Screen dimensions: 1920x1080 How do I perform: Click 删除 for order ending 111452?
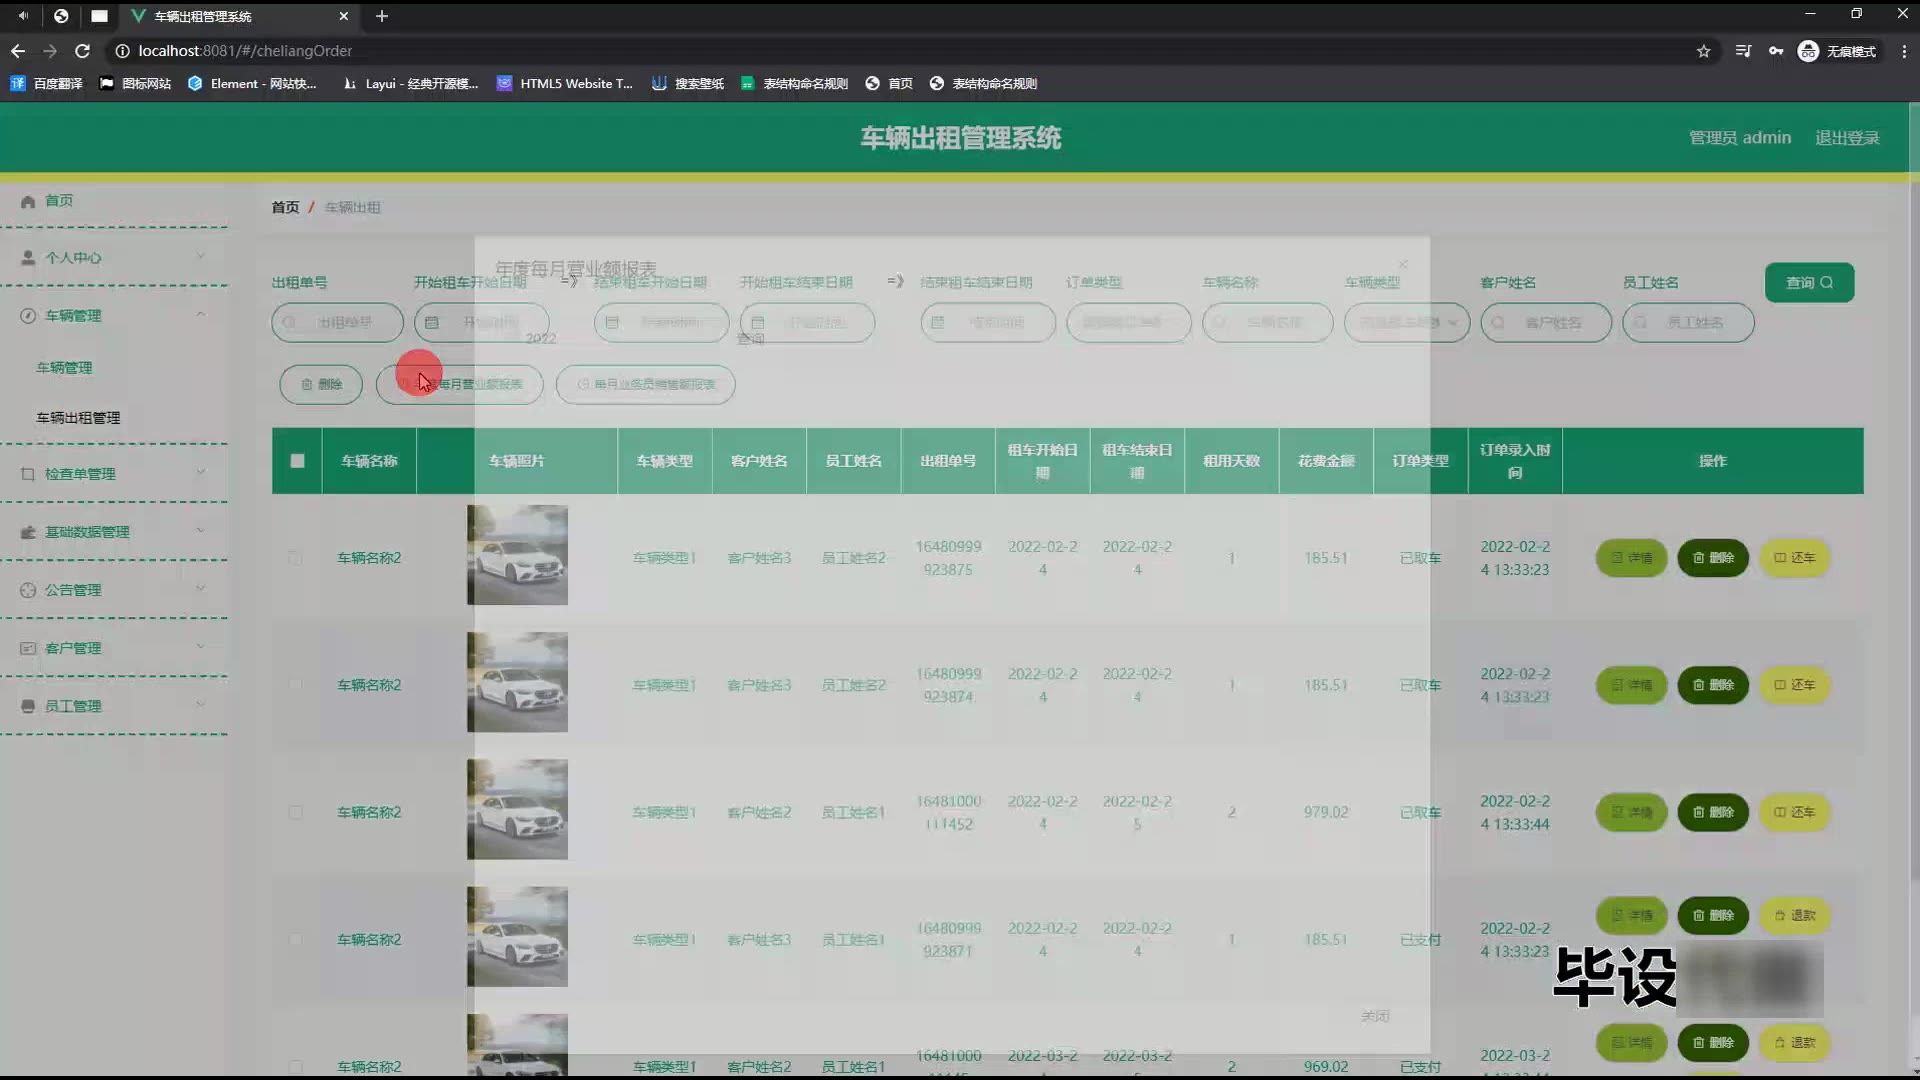pyautogui.click(x=1713, y=812)
